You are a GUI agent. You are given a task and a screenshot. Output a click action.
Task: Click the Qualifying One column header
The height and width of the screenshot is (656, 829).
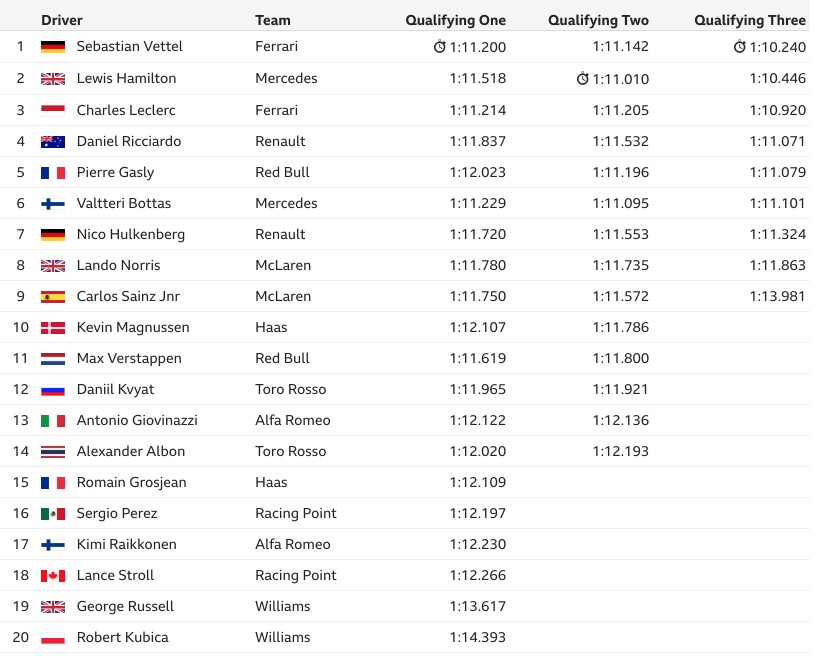point(456,20)
